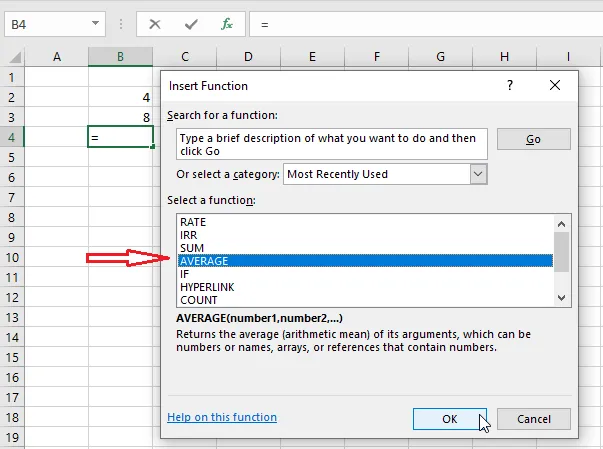Viewport: 603px width, 449px height.
Task: Select column E header
Action: 312,57
